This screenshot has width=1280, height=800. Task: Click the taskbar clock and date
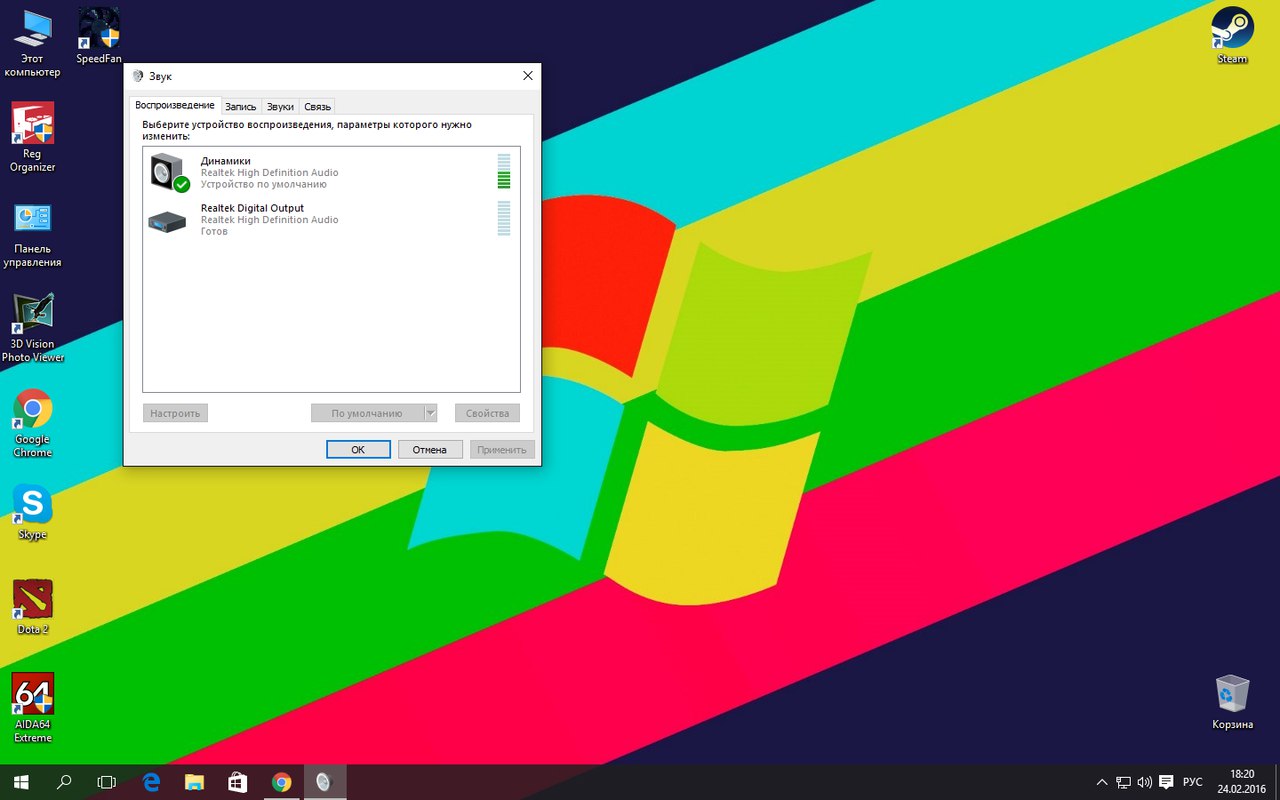pyautogui.click(x=1241, y=781)
